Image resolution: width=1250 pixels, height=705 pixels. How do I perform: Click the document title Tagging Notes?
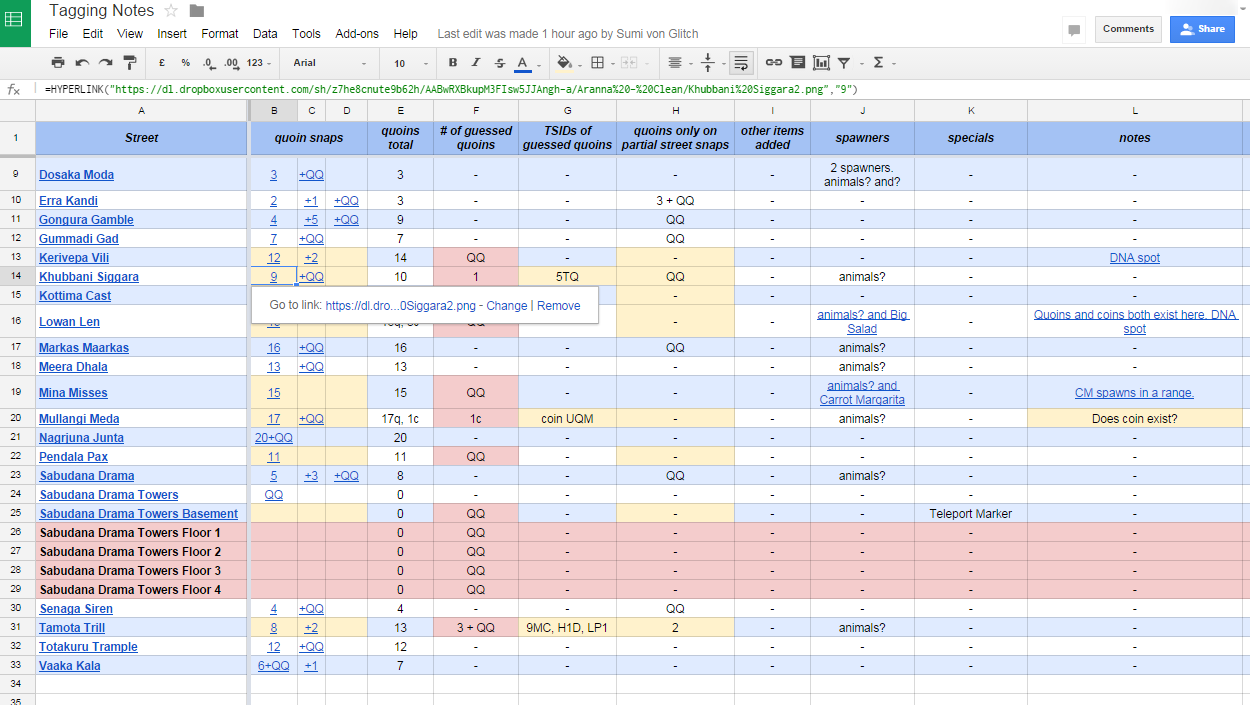pos(101,11)
